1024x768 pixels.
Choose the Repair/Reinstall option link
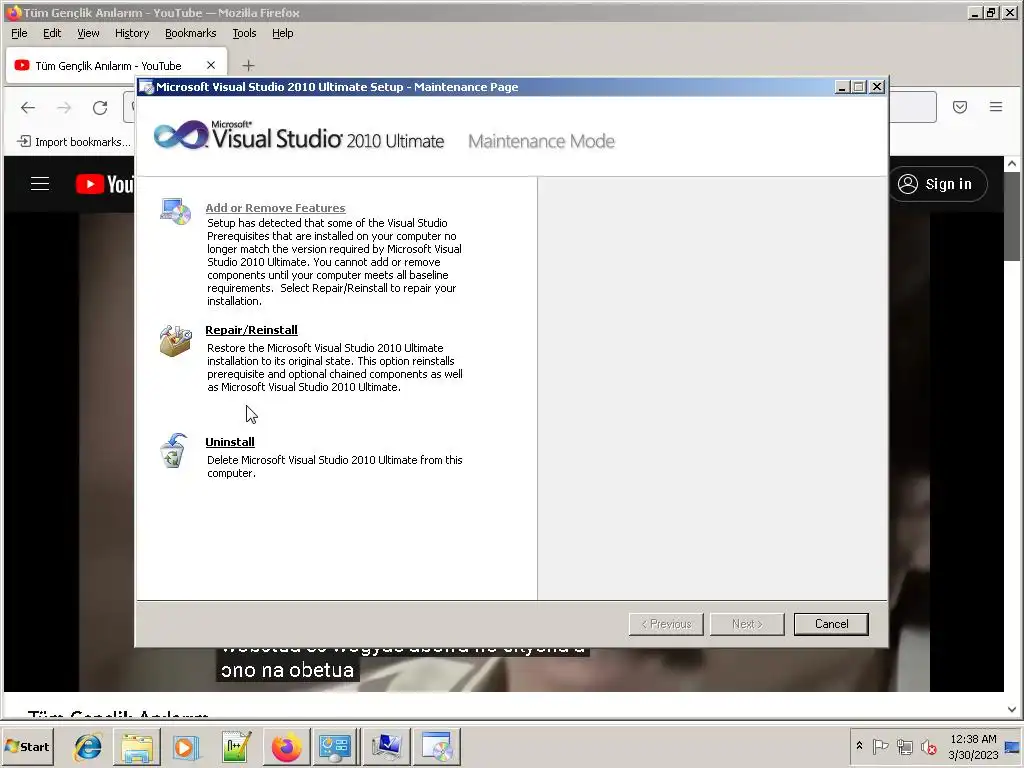click(x=251, y=330)
